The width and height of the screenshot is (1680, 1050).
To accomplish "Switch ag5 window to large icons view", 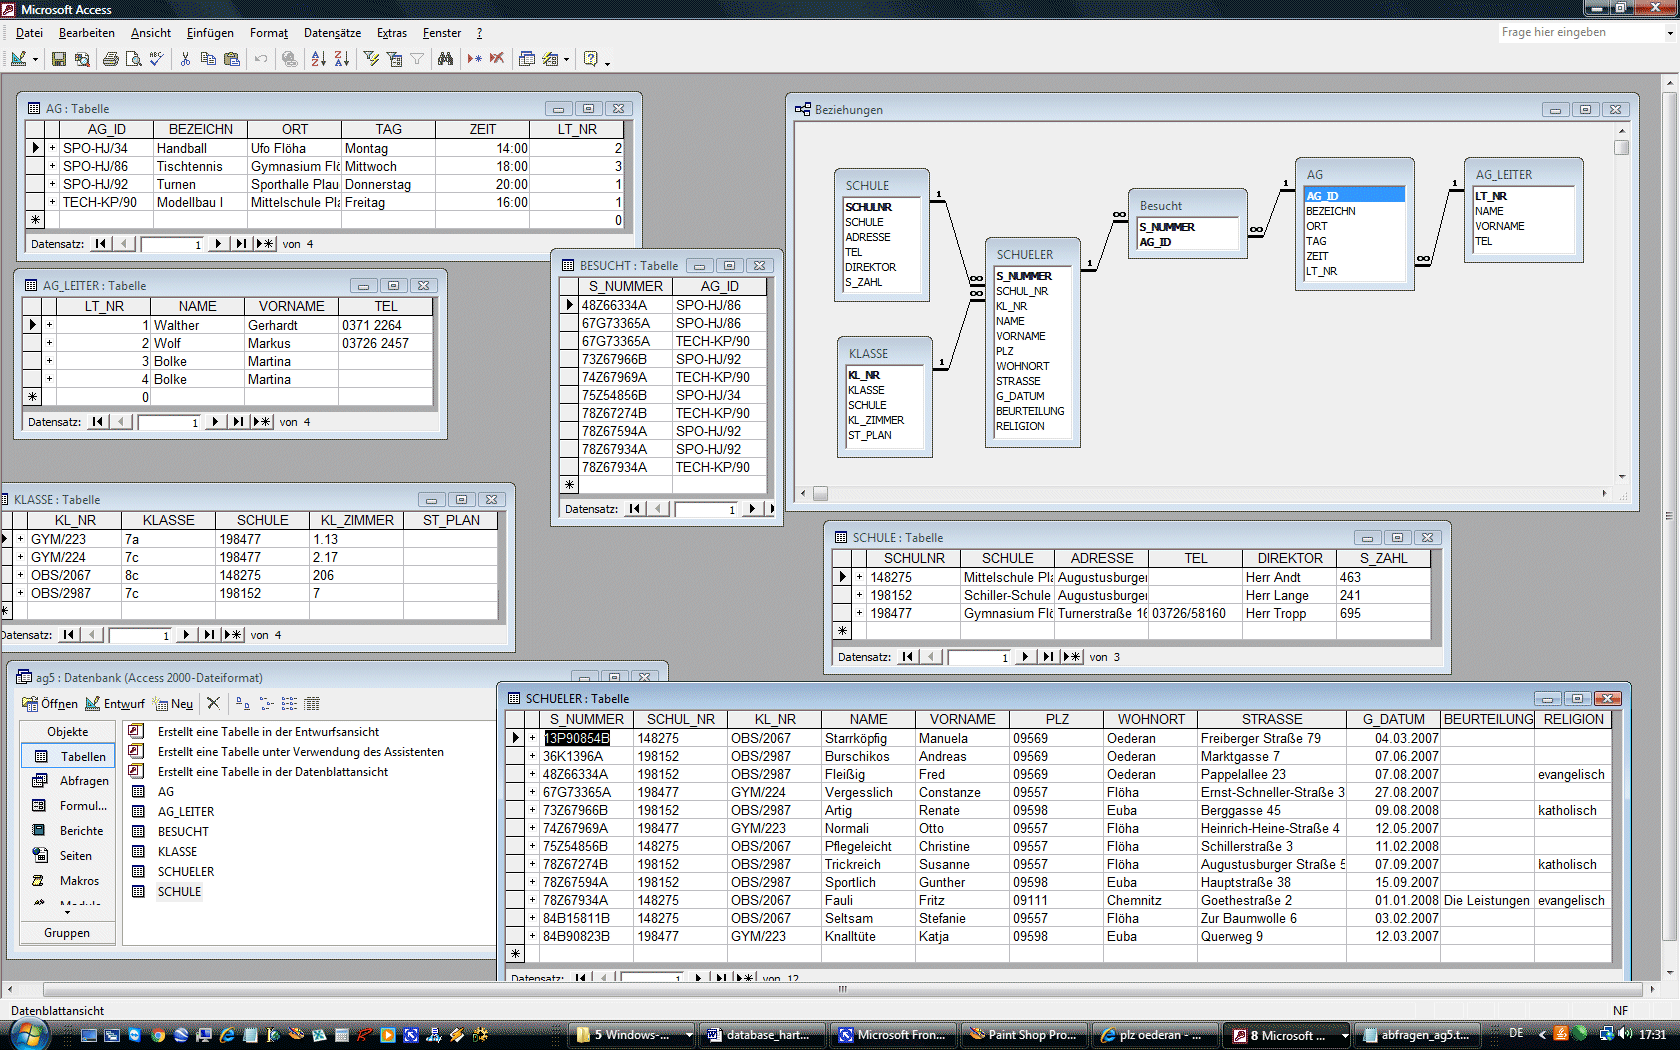I will click(243, 703).
